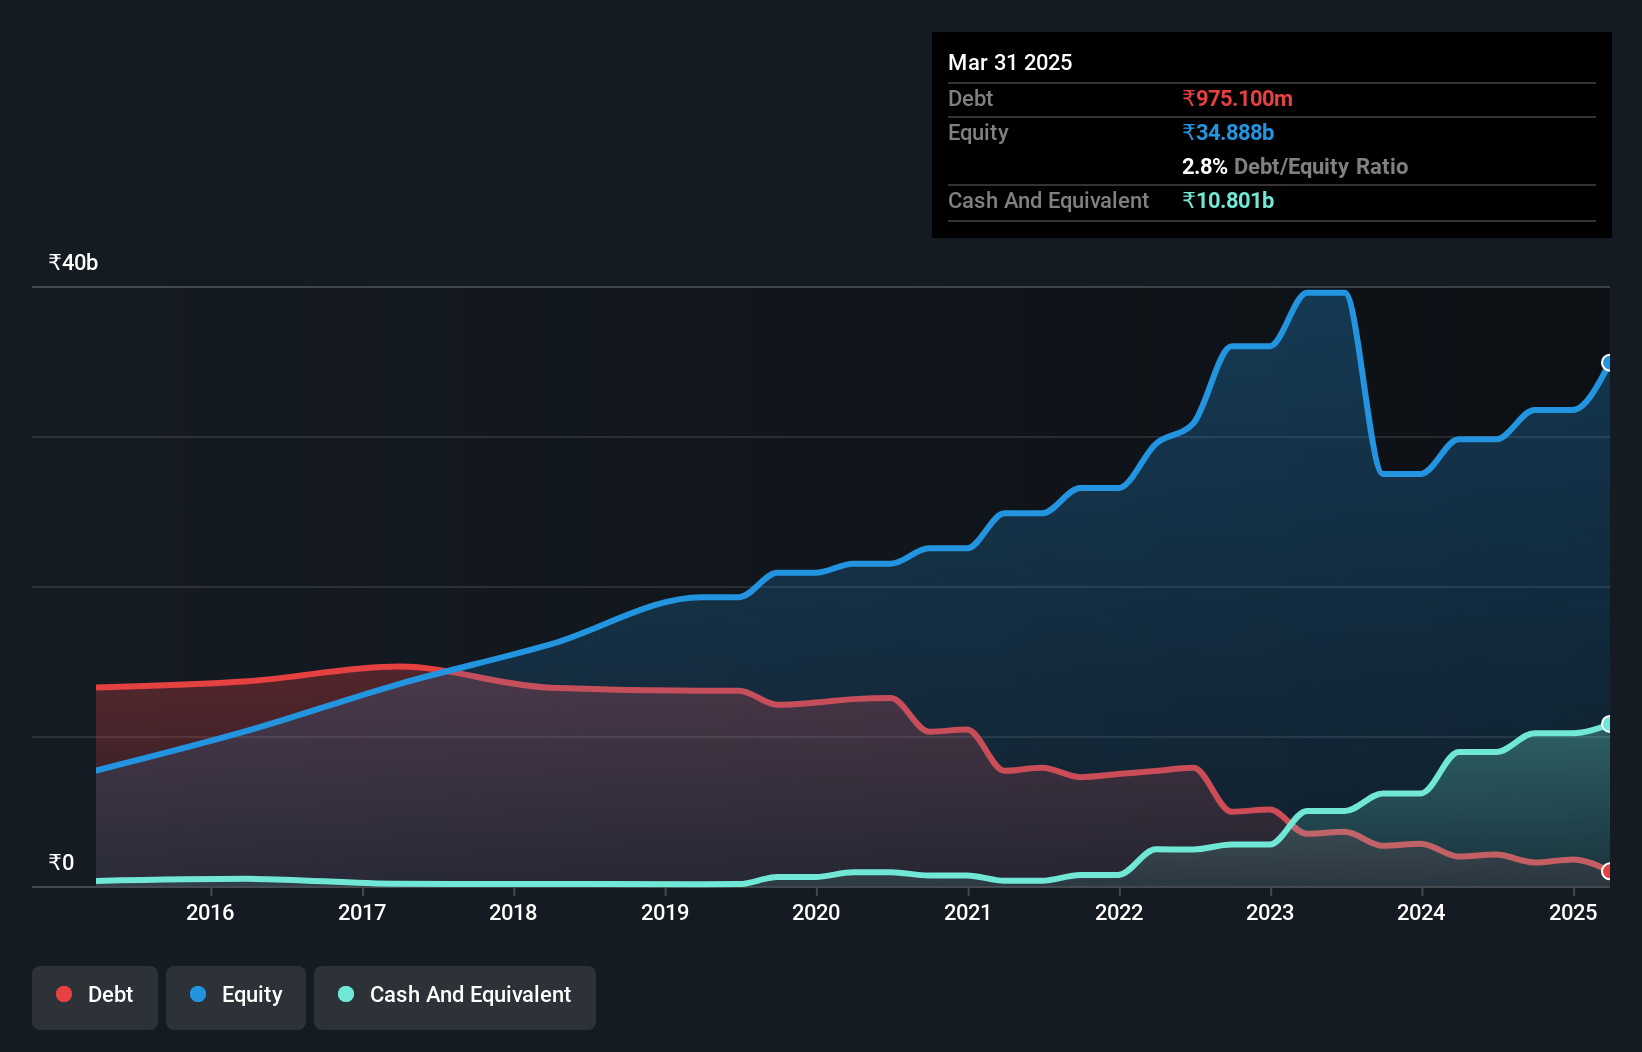Click the red Debt legend dot

tap(64, 994)
